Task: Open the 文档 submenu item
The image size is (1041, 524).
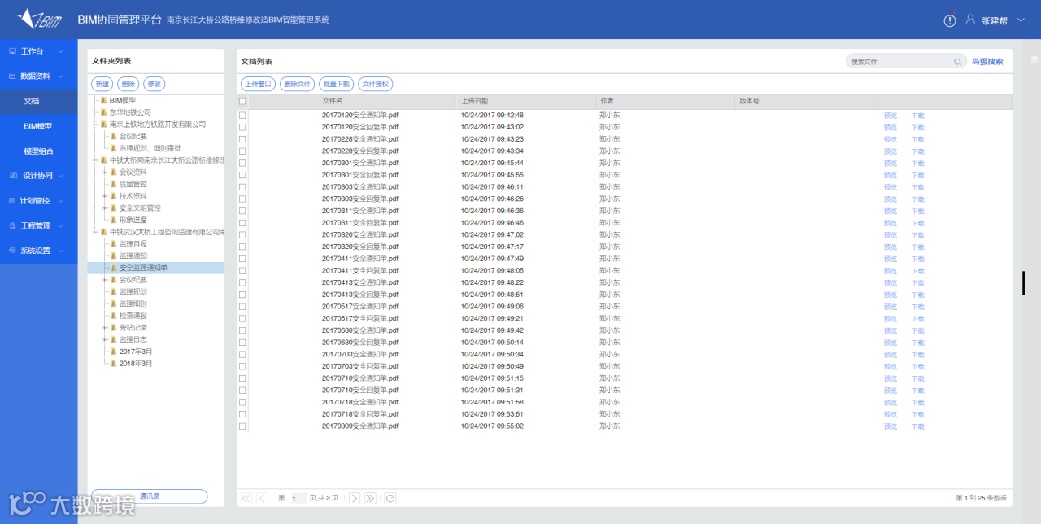Action: click(x=39, y=102)
